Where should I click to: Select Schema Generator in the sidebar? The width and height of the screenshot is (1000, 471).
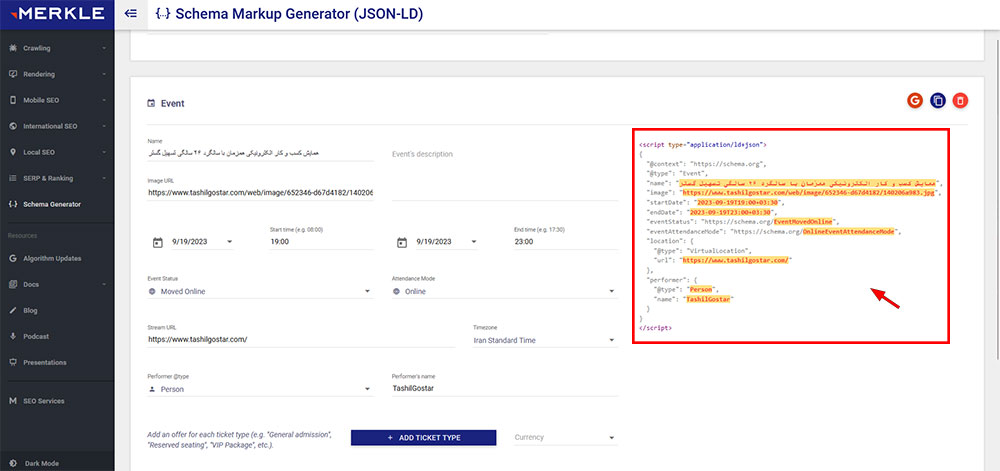pos(57,205)
